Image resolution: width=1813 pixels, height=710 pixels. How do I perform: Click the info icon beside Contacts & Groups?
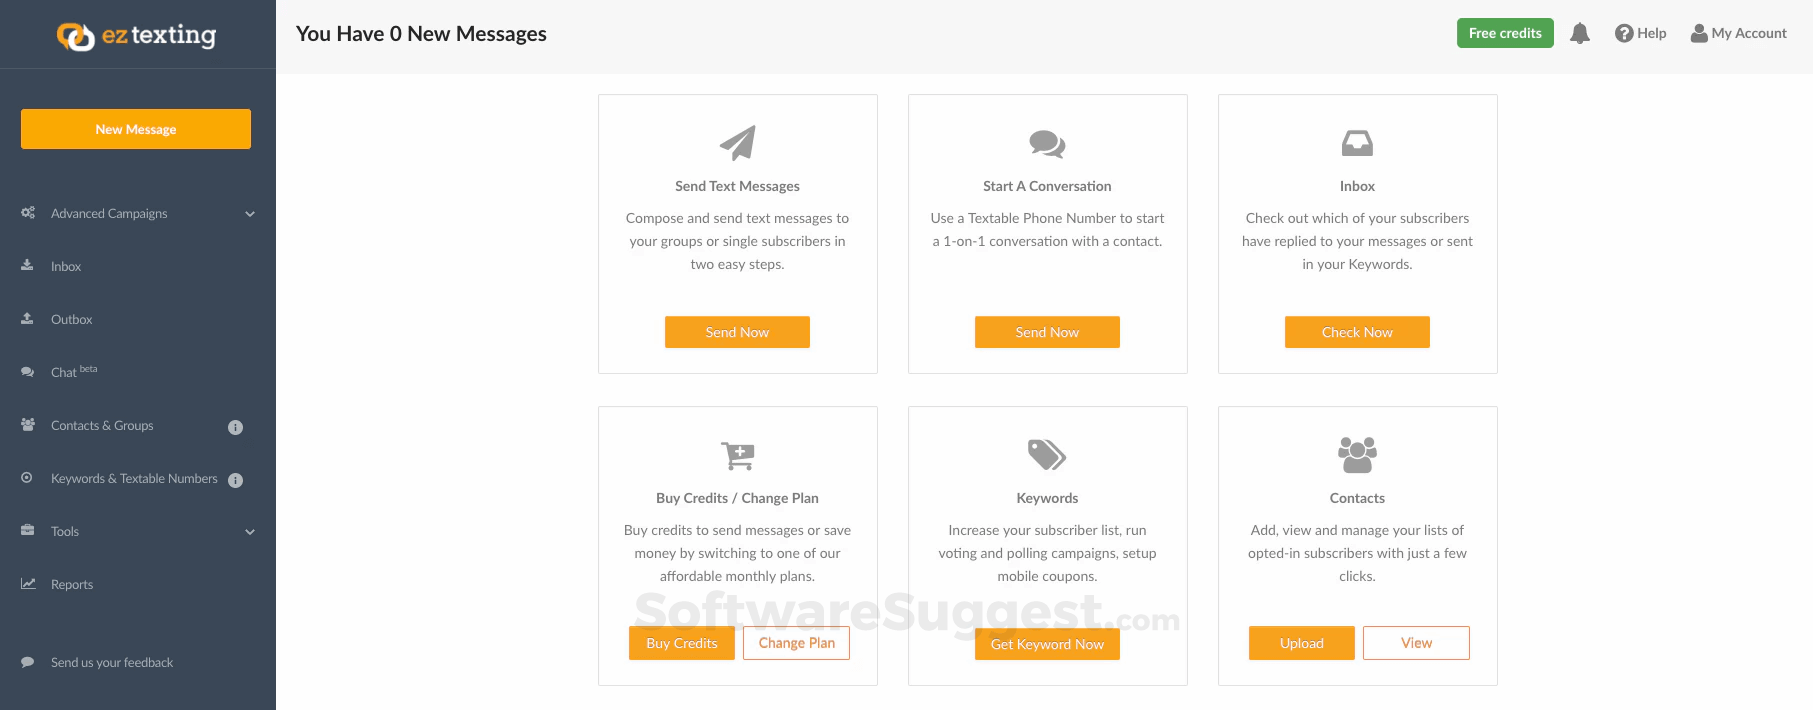coord(236,427)
